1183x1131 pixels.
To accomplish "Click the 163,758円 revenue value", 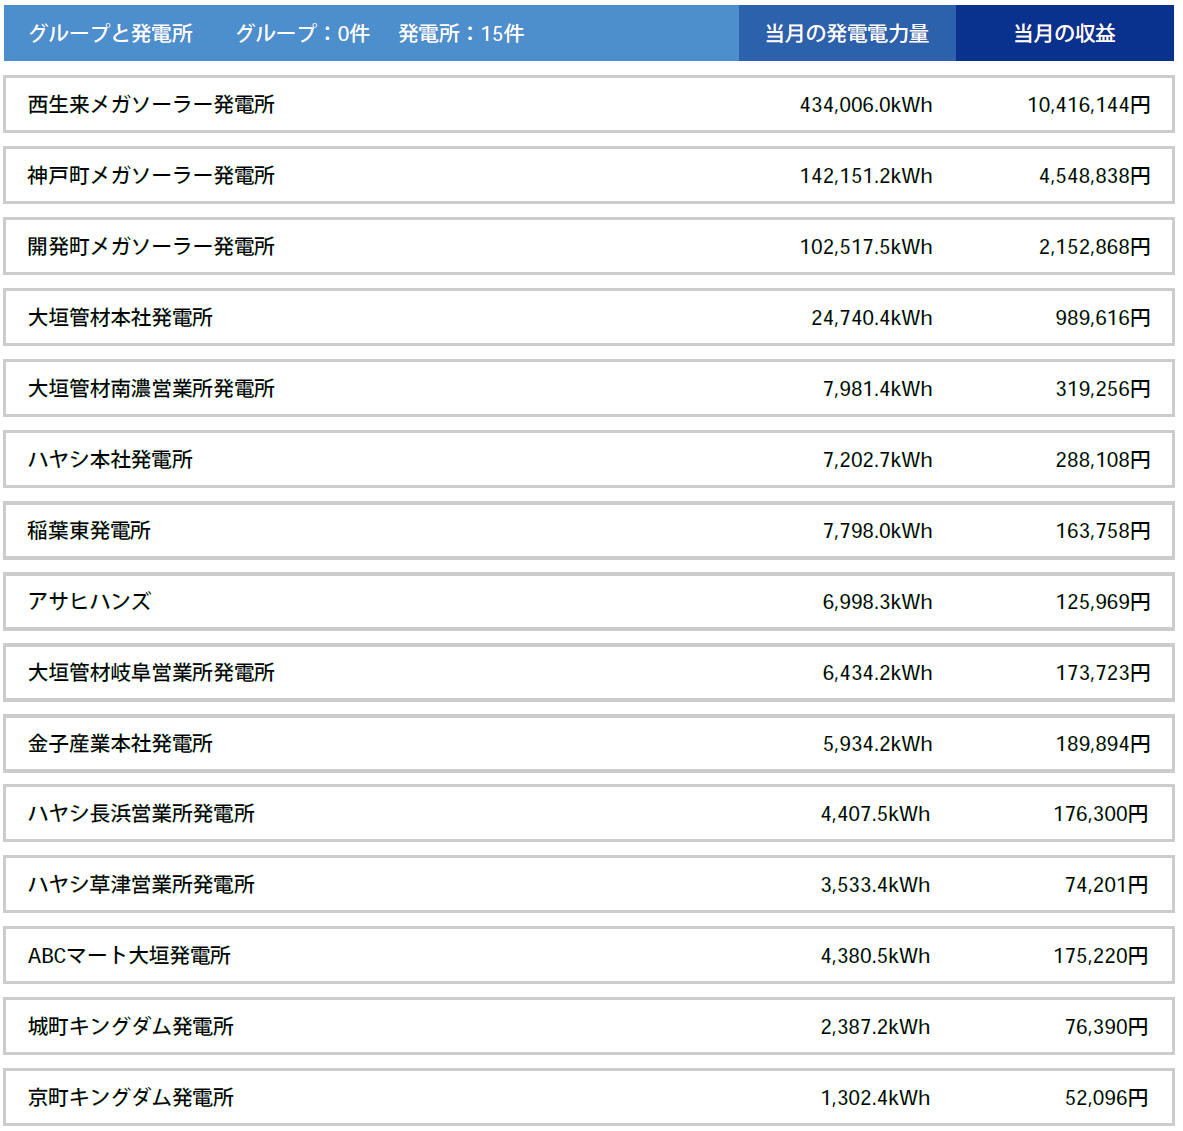I will [1103, 530].
